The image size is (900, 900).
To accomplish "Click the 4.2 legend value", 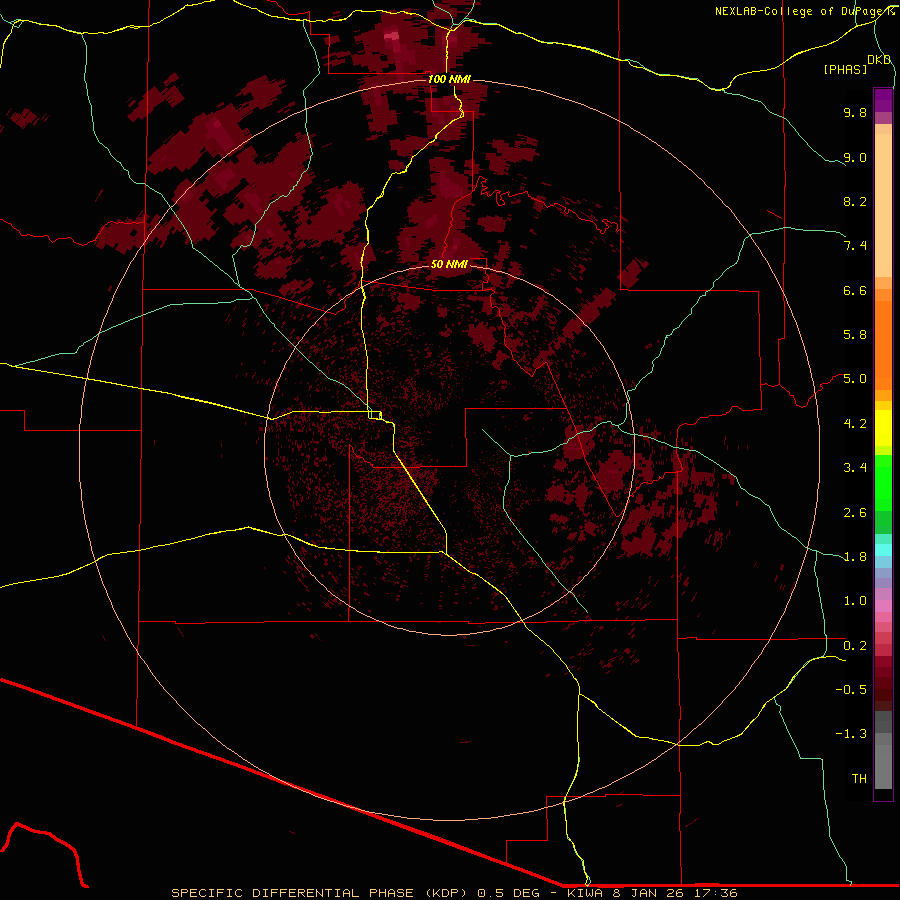I will [855, 424].
